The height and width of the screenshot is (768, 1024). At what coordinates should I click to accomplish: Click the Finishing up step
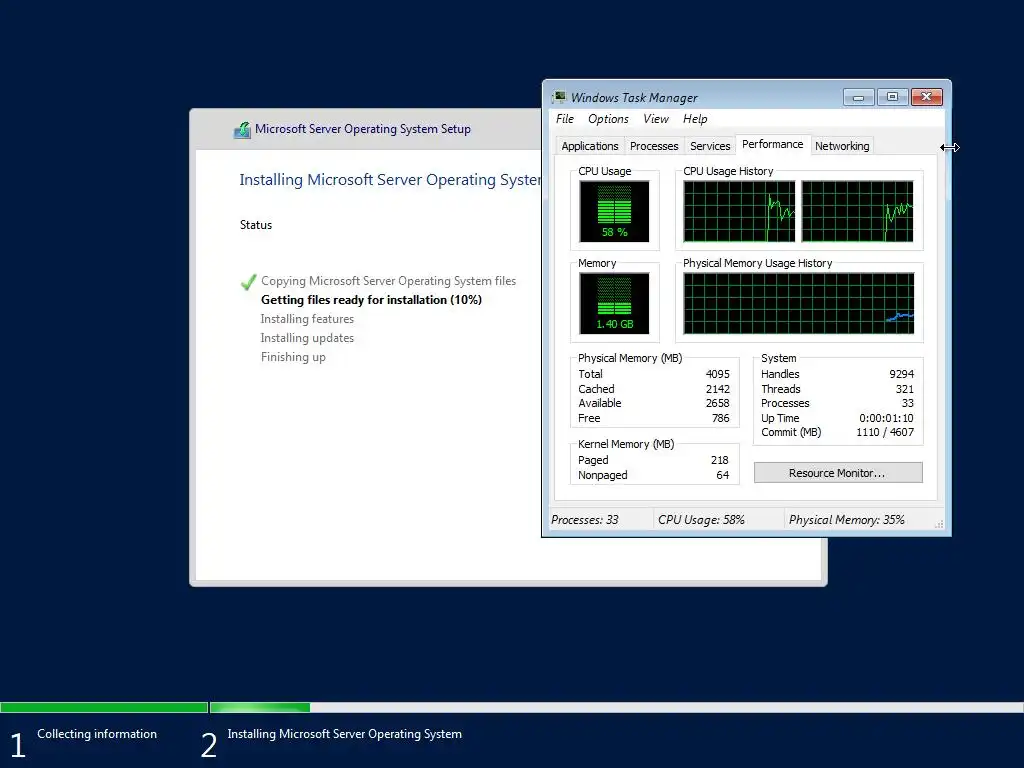(x=293, y=357)
